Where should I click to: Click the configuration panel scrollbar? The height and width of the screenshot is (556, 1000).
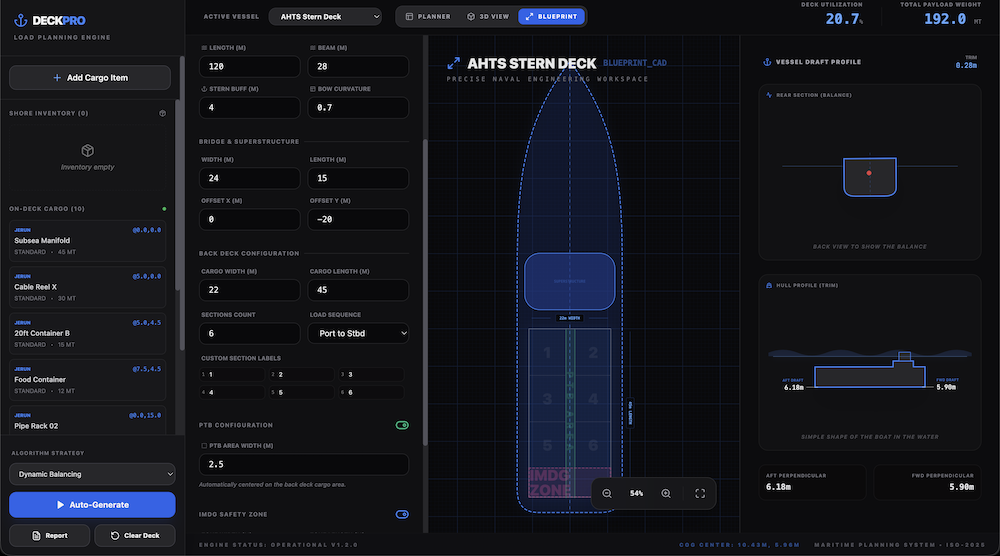pos(425,292)
